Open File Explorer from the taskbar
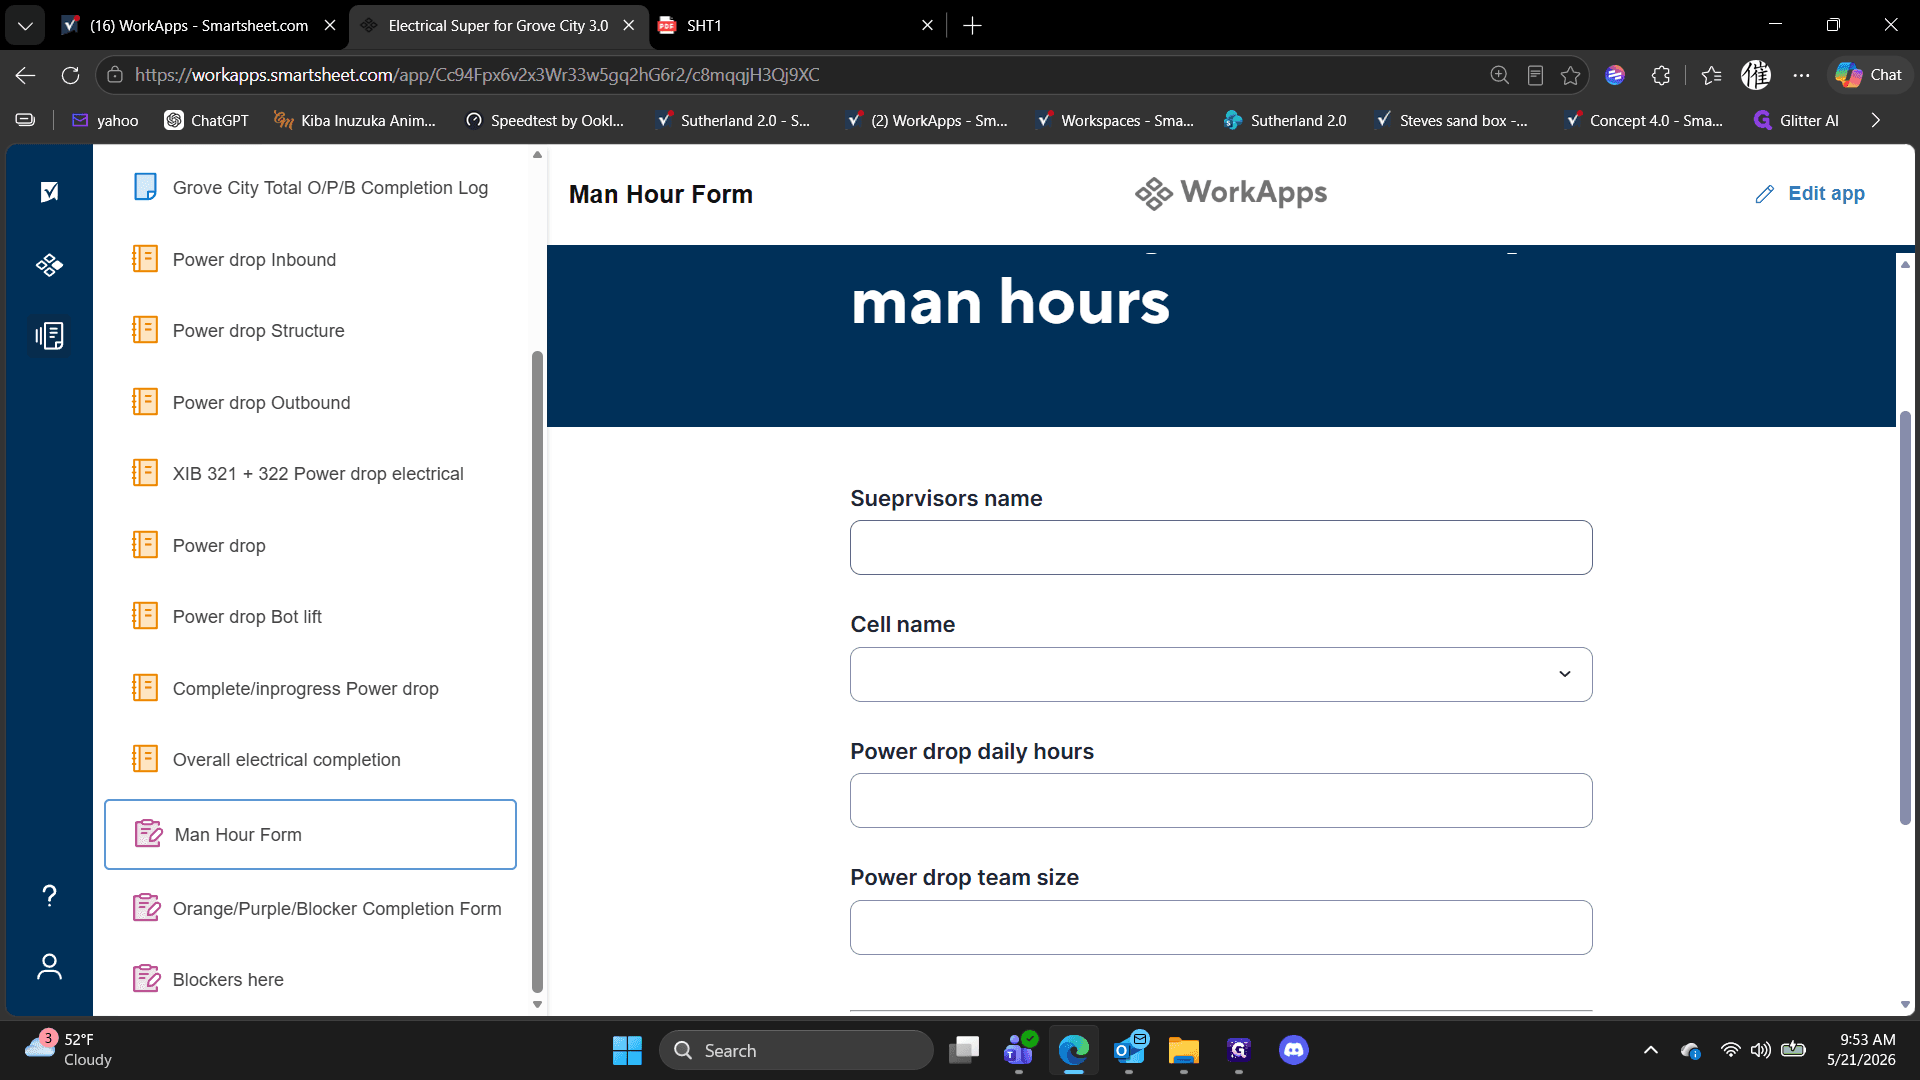The height and width of the screenshot is (1080, 1920). point(1183,1050)
